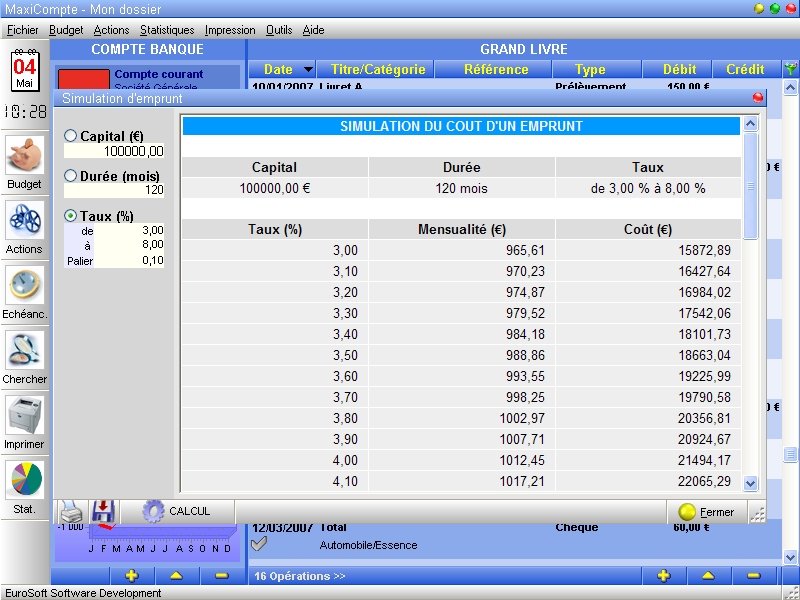Open the Stat. pie chart icon

pyautogui.click(x=24, y=481)
